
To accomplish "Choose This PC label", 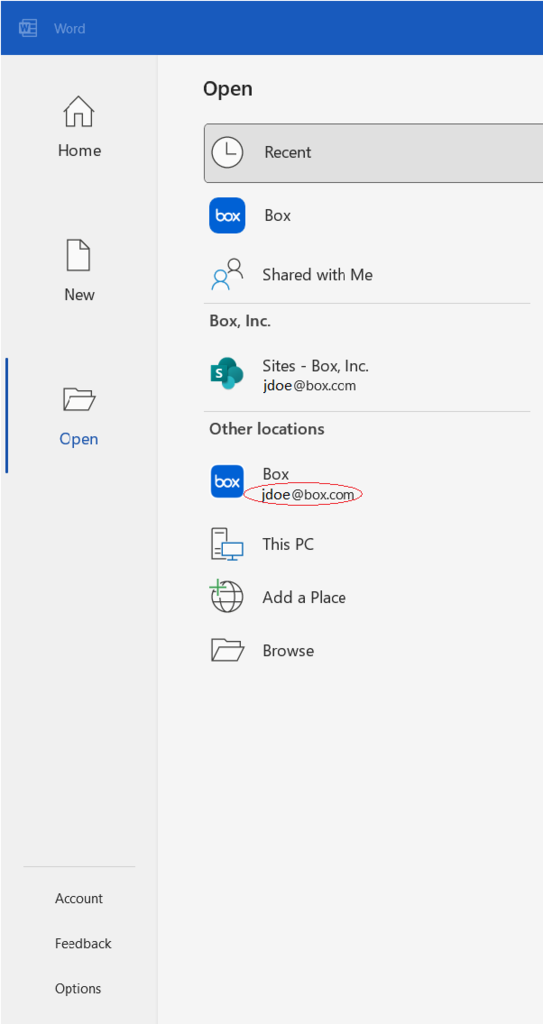I will [288, 544].
